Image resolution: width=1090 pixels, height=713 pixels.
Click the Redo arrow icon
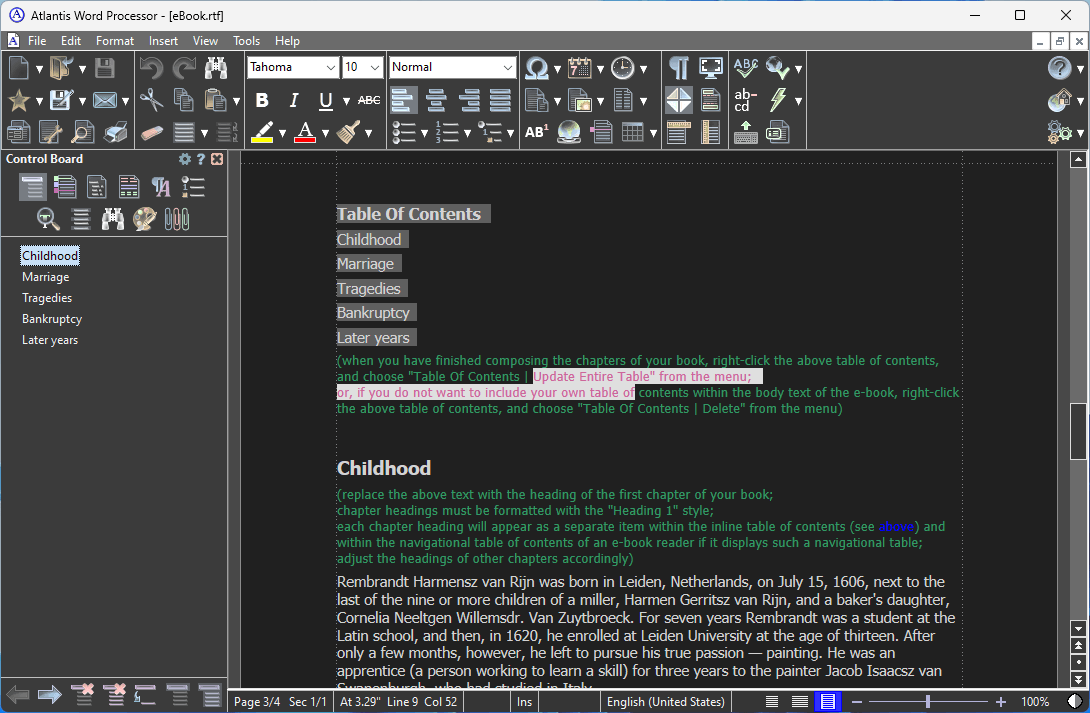tap(184, 68)
